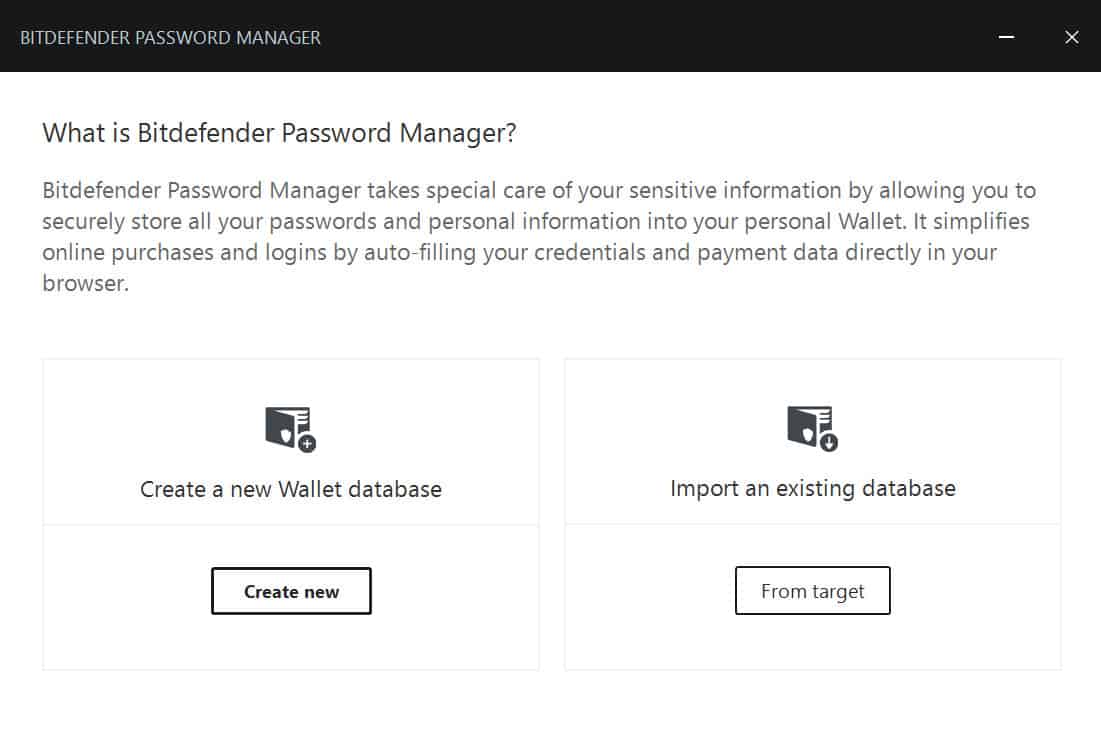This screenshot has width=1101, height=732.
Task: Click the Create new button
Action: [291, 591]
